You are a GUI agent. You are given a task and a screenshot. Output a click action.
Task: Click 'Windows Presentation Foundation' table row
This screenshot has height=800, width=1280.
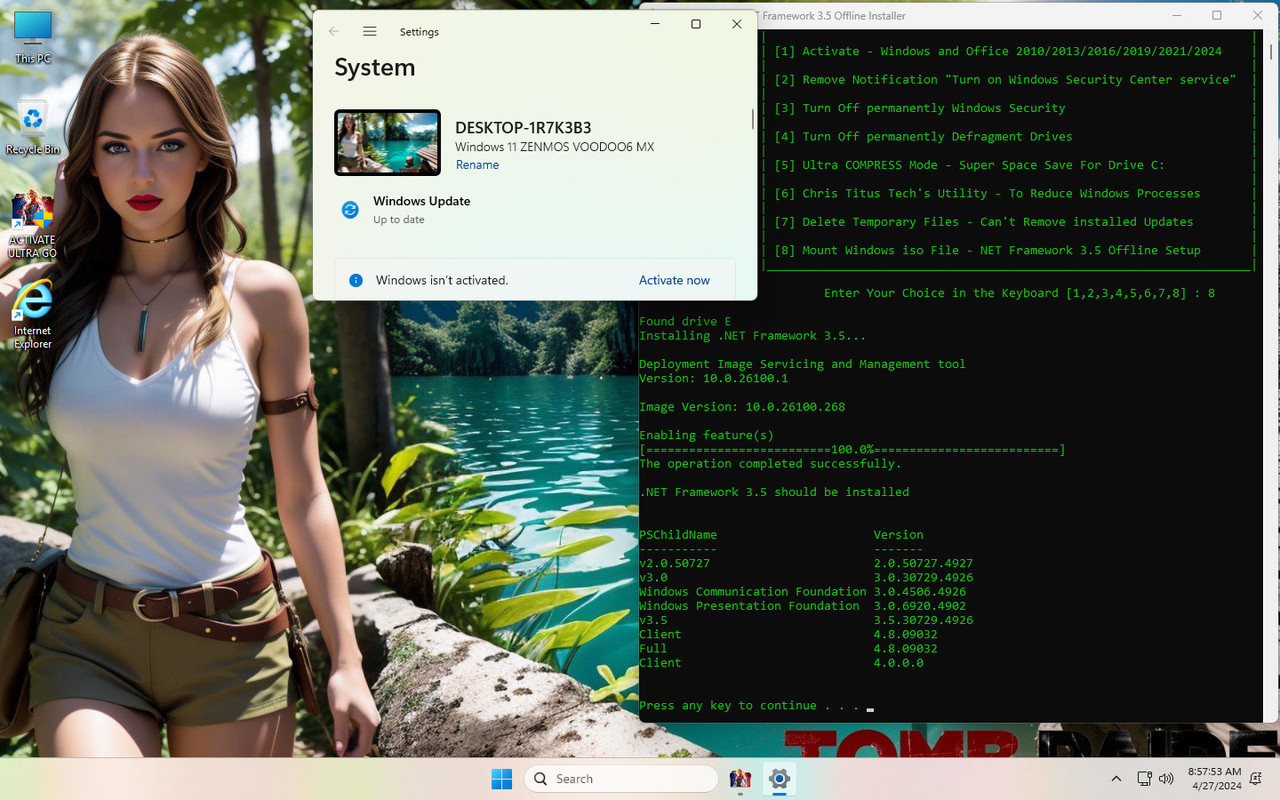click(x=802, y=606)
